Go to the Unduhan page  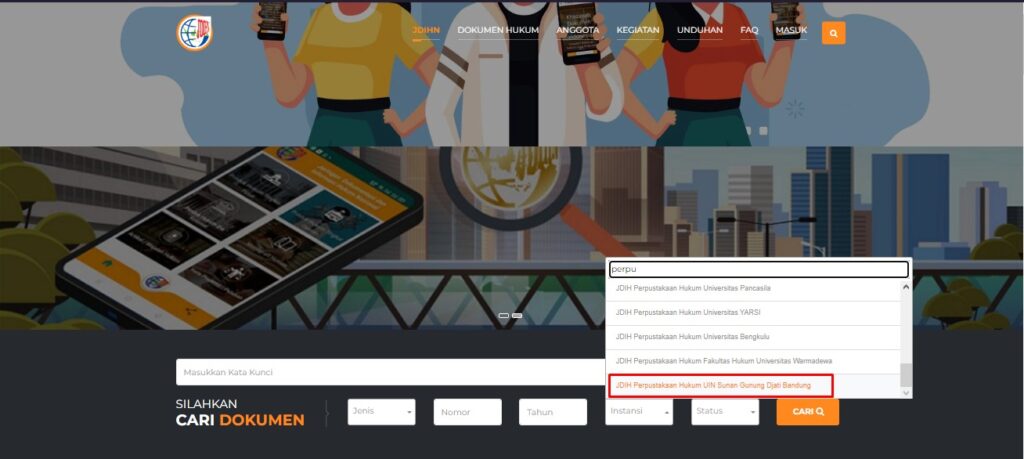700,30
